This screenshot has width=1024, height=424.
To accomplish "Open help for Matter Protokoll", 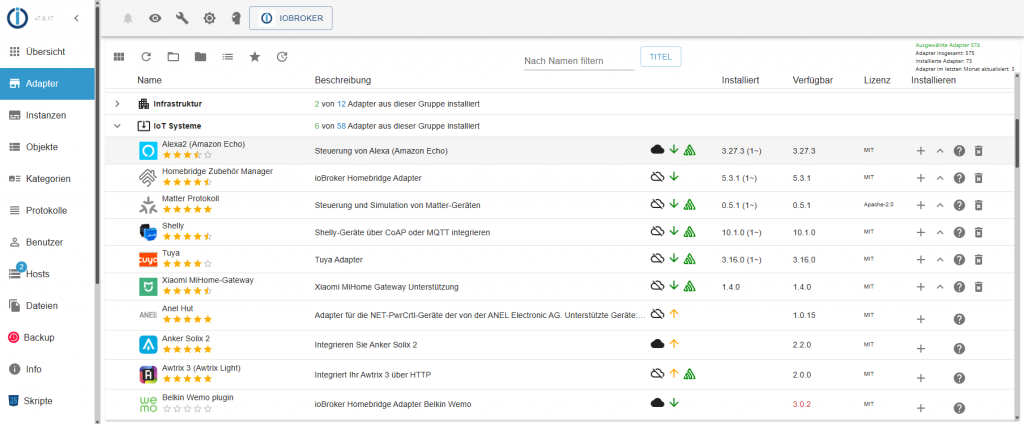I will [x=959, y=205].
